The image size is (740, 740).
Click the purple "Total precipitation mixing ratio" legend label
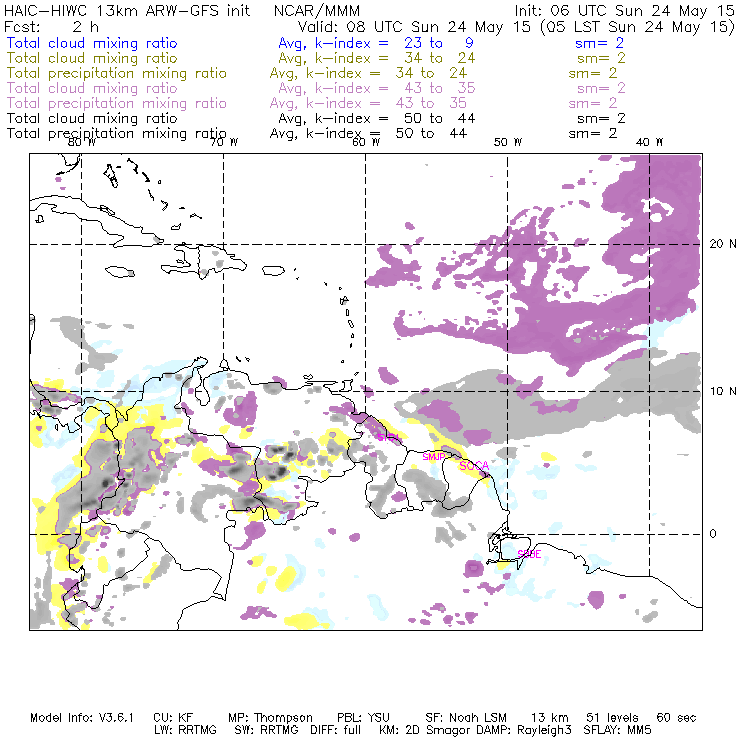(x=117, y=103)
